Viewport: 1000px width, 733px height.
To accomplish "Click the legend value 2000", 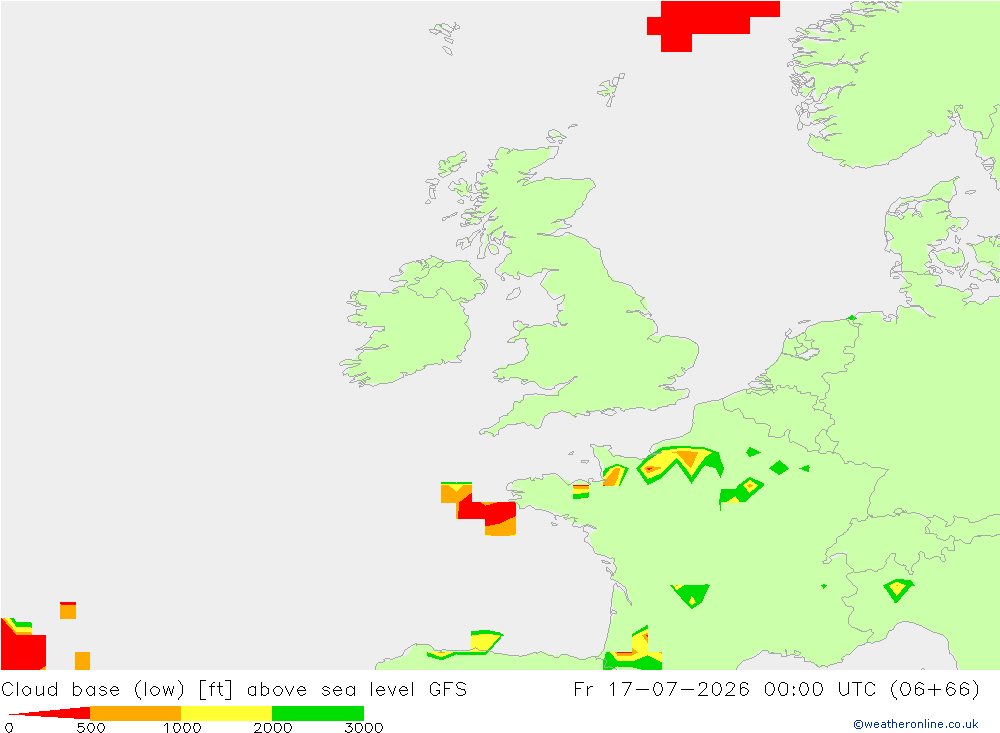I will (272, 727).
